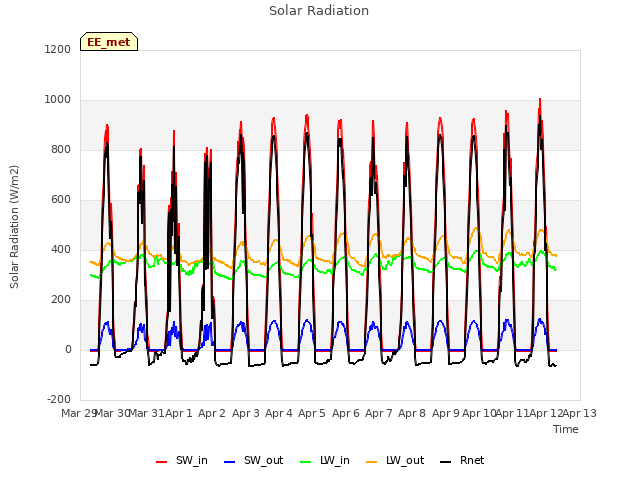Image resolution: width=640 pixels, height=480 pixels.
Task: Click the Apr 5 x-axis tick label
Action: click(x=312, y=413)
